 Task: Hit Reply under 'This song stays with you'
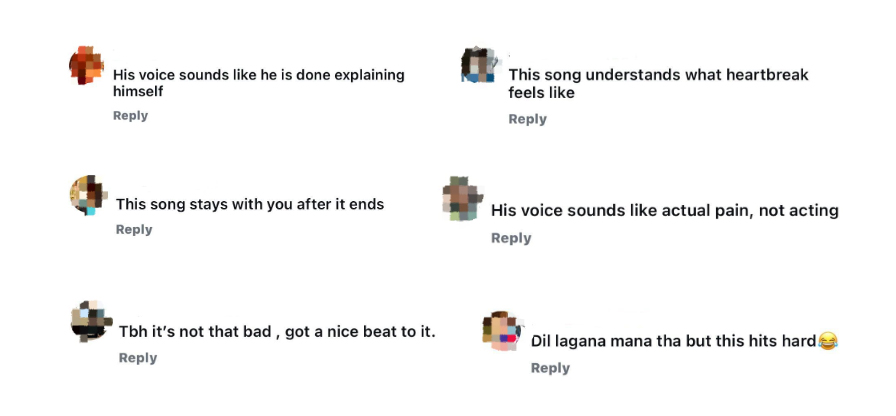tap(134, 230)
